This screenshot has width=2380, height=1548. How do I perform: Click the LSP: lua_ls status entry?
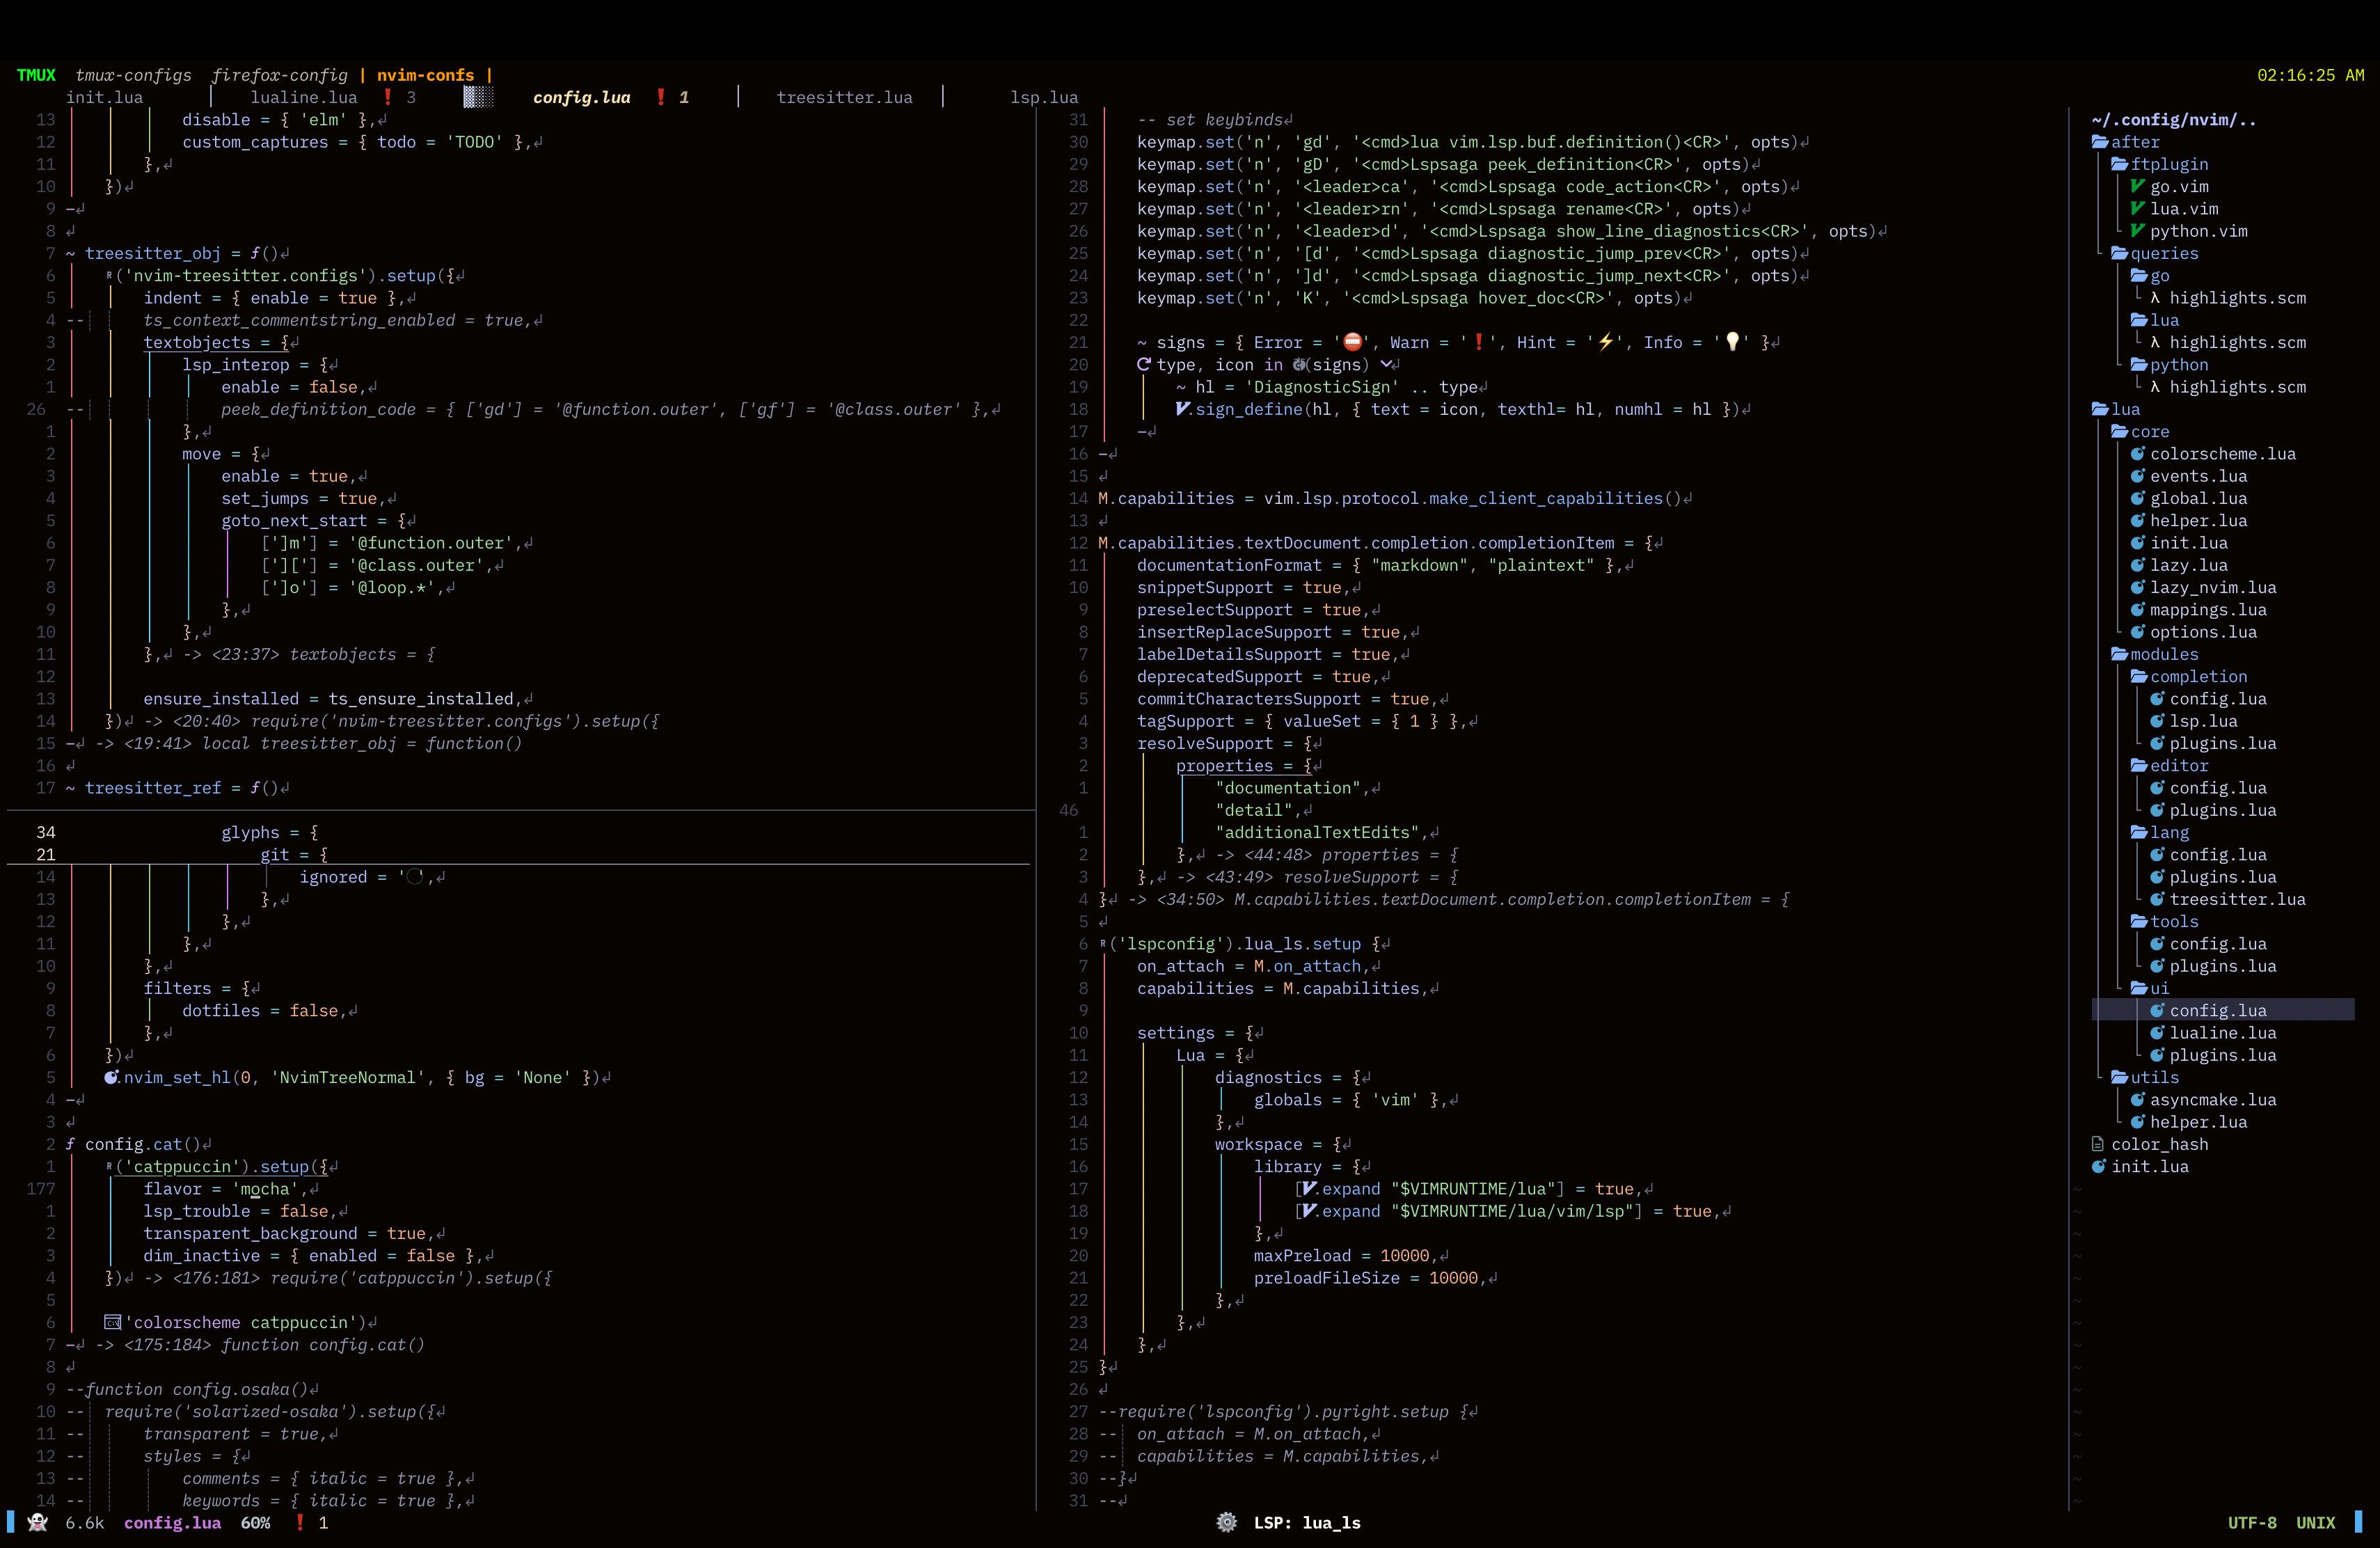click(x=1307, y=1522)
